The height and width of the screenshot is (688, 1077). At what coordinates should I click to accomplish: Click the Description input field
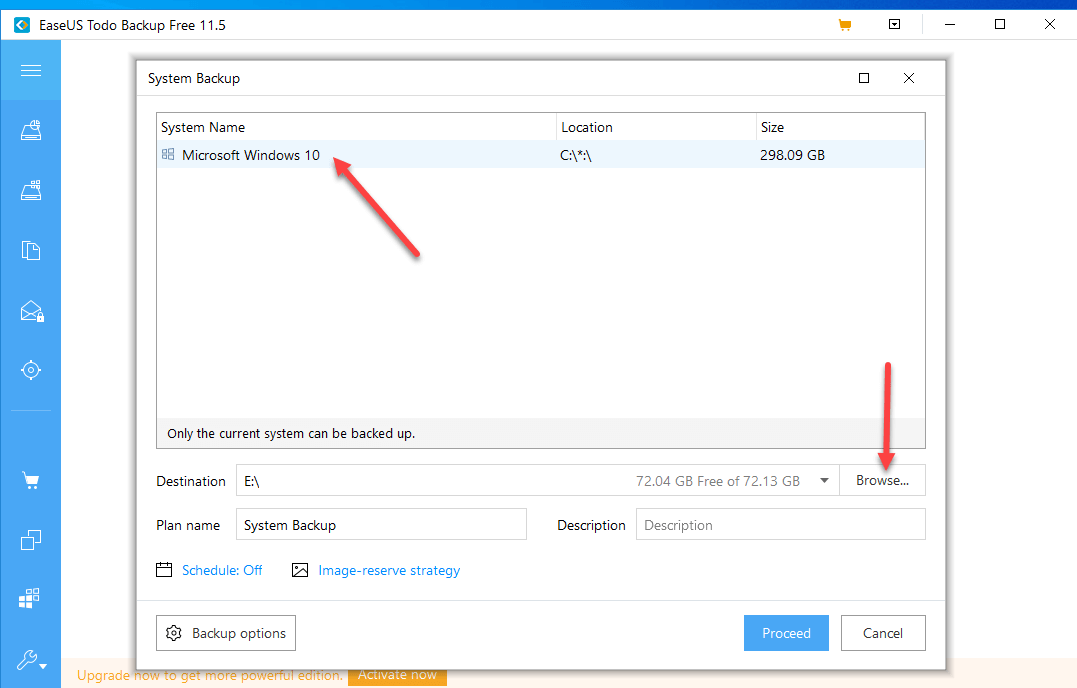point(780,525)
